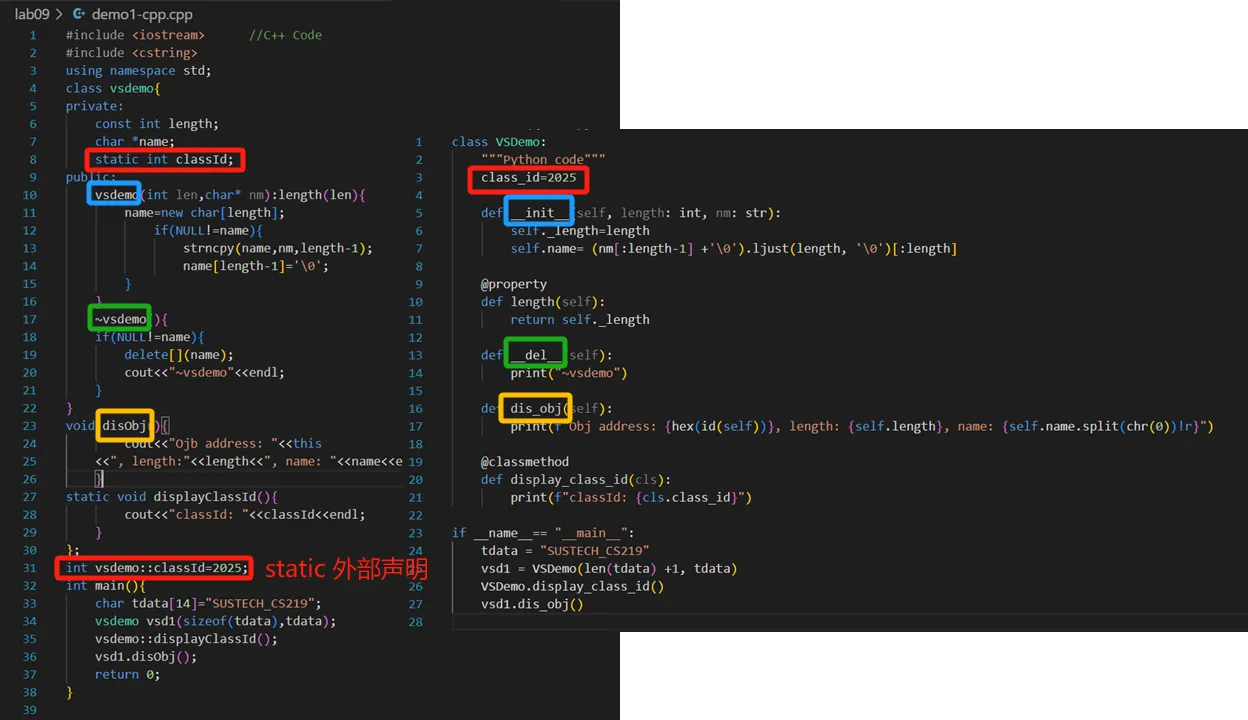Click disObj in the void method declaration
1248x720 pixels.
pos(125,426)
